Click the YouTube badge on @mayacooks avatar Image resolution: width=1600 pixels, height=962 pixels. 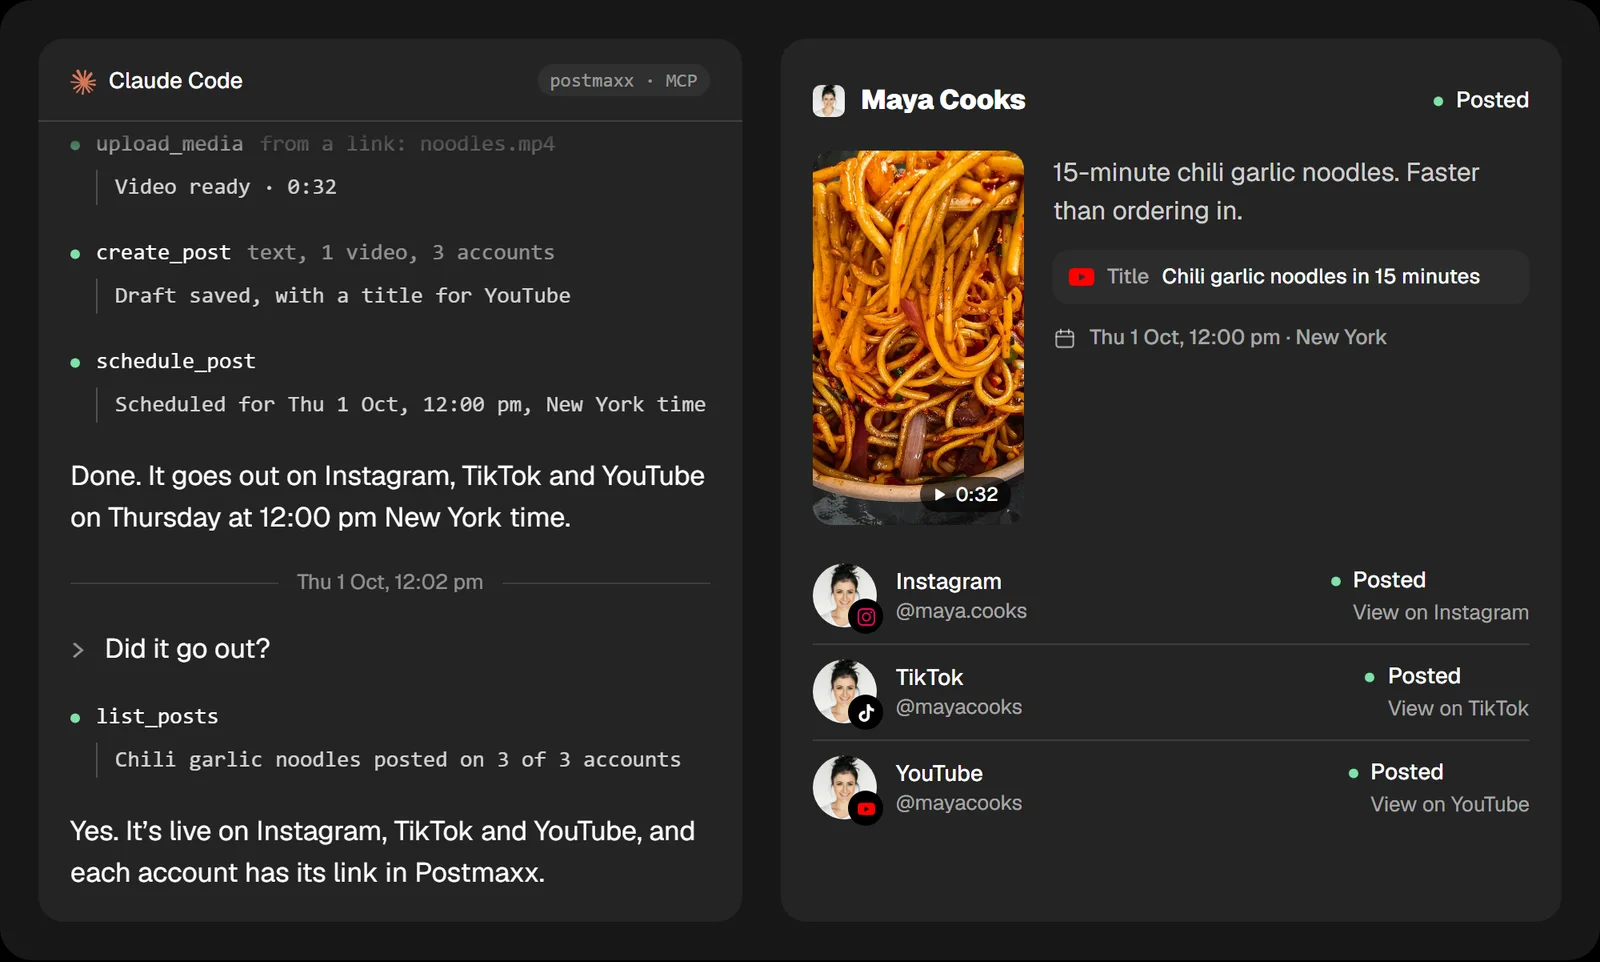tap(866, 809)
